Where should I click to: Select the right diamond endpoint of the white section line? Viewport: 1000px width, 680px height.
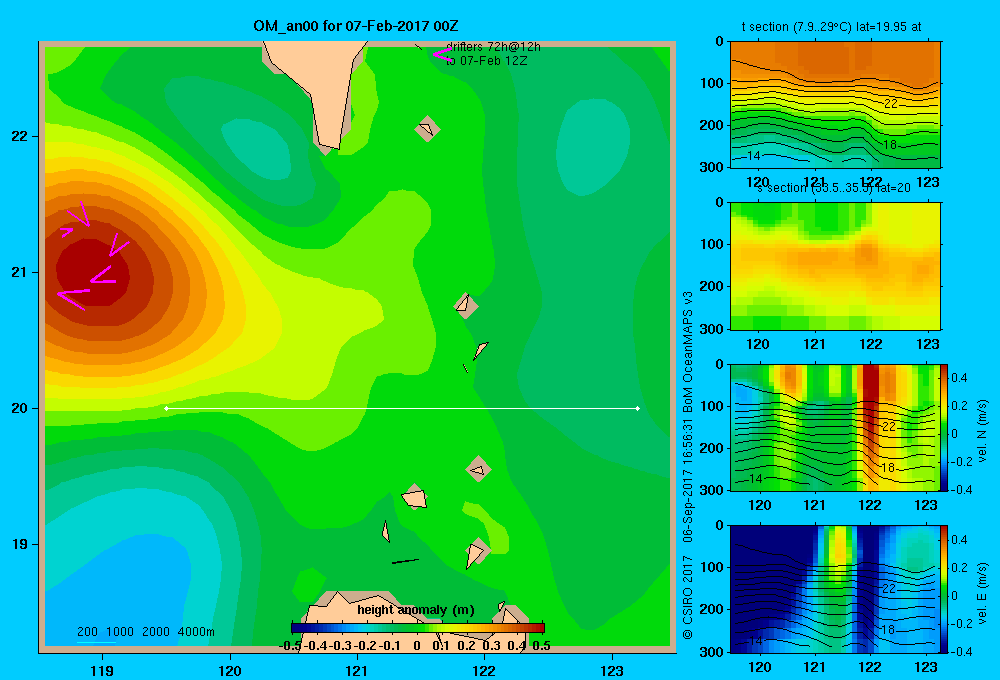(638, 408)
